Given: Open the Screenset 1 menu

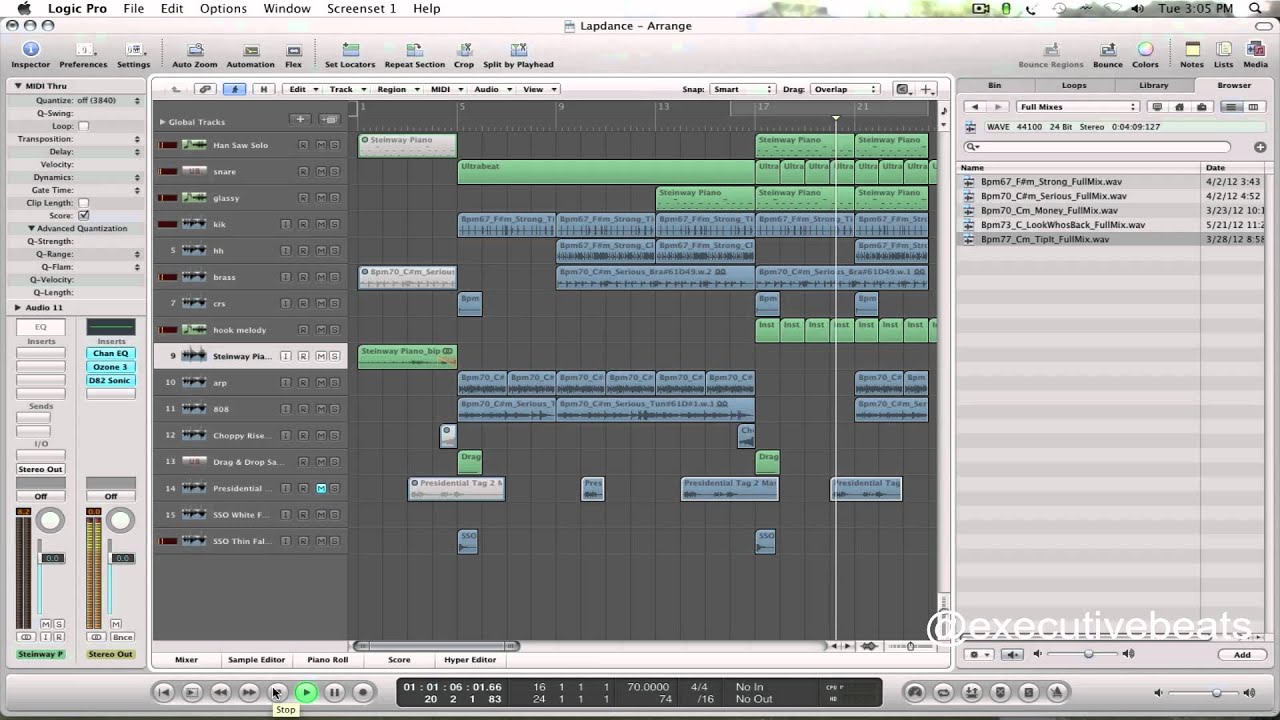Looking at the screenshot, I should 361,9.
